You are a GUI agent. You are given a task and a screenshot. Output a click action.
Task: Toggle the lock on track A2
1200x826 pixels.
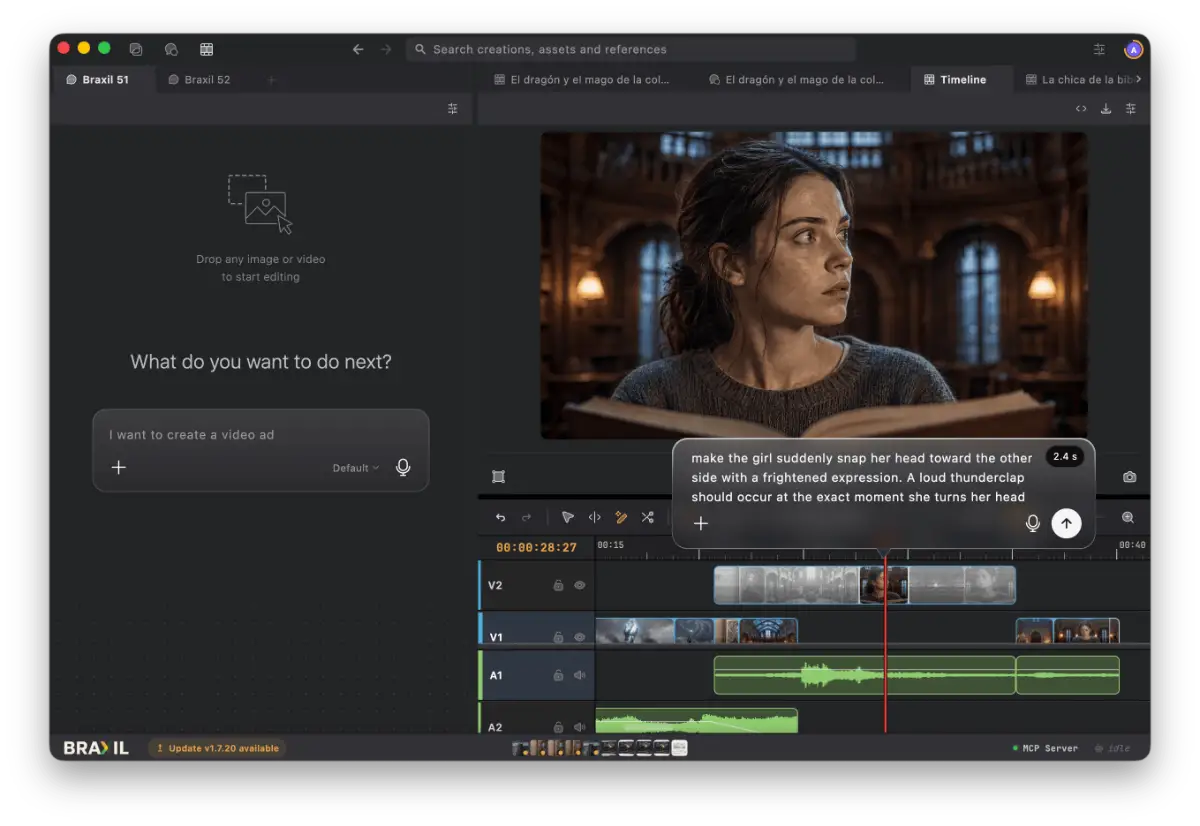(x=558, y=727)
